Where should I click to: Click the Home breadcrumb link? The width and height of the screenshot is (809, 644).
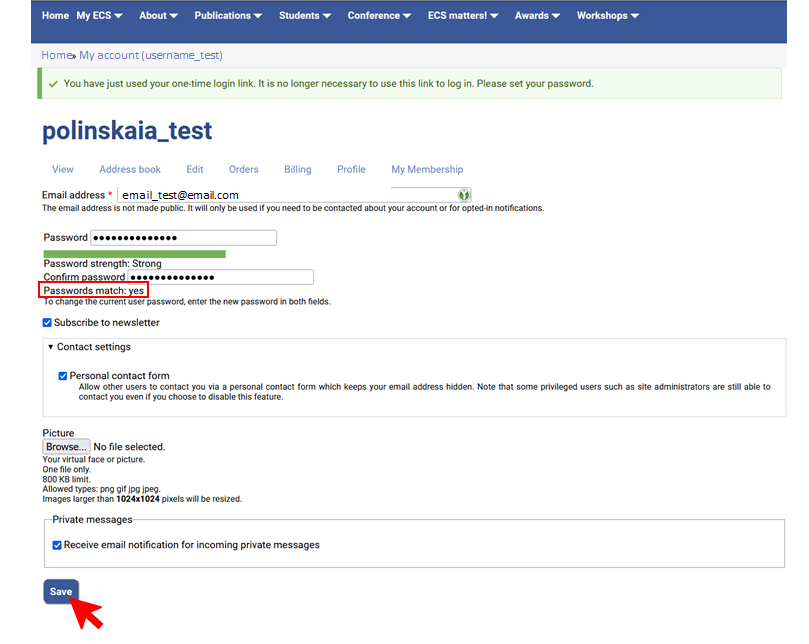tap(56, 55)
